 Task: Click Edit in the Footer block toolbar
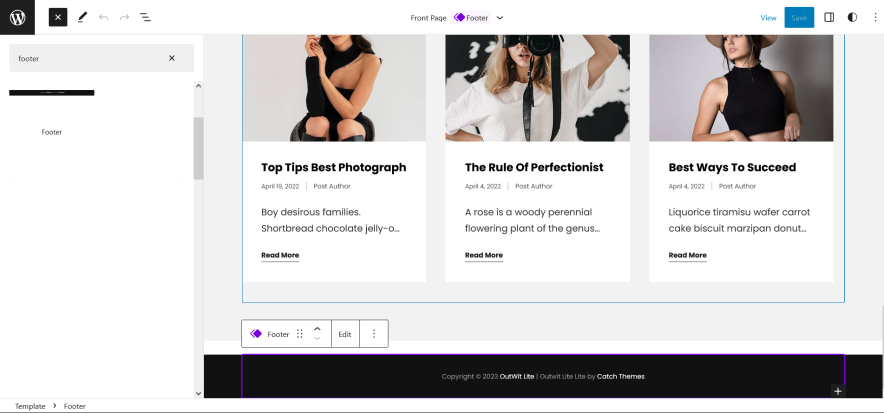click(344, 334)
